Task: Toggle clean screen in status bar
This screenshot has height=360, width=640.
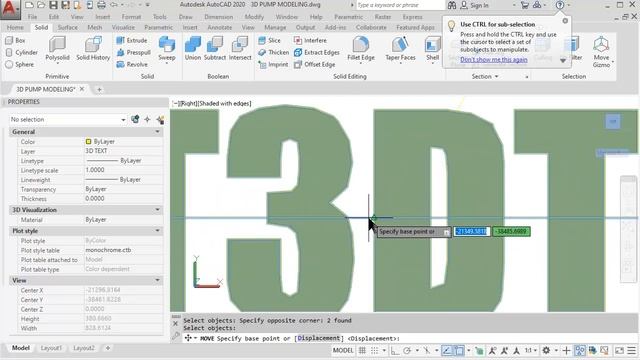Action: (x=619, y=351)
